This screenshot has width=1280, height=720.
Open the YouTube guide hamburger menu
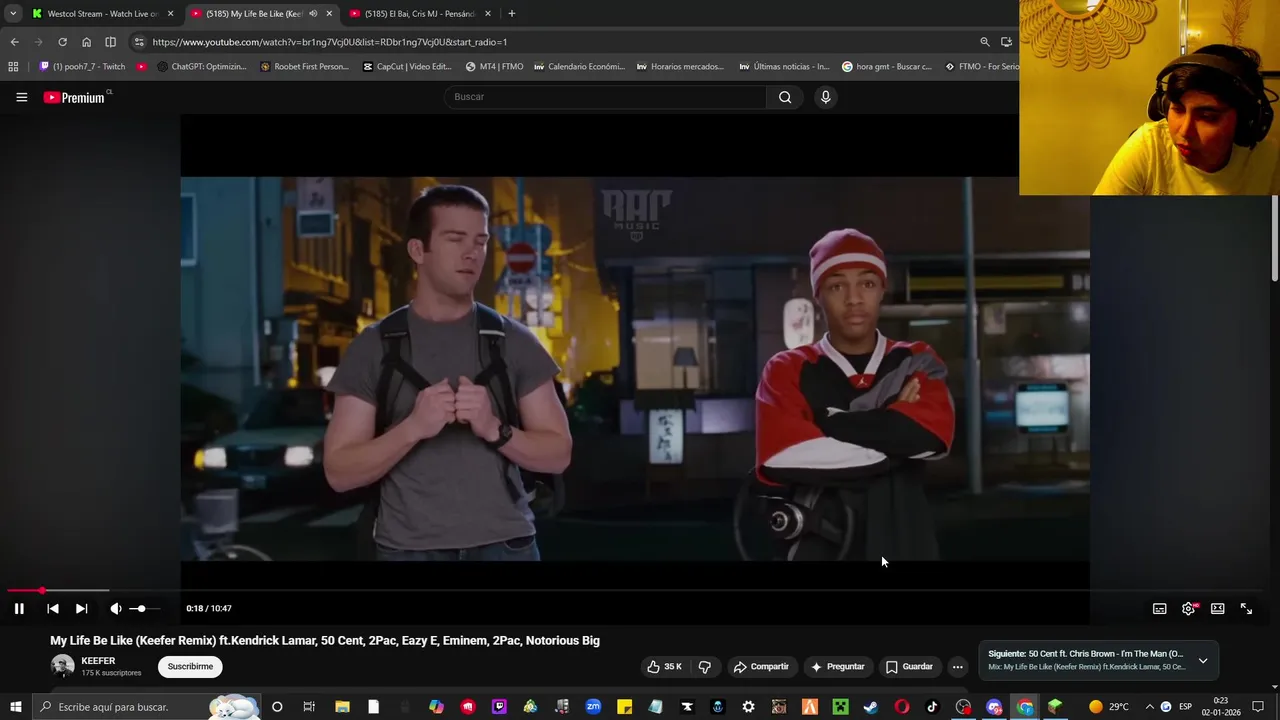[x=21, y=97]
